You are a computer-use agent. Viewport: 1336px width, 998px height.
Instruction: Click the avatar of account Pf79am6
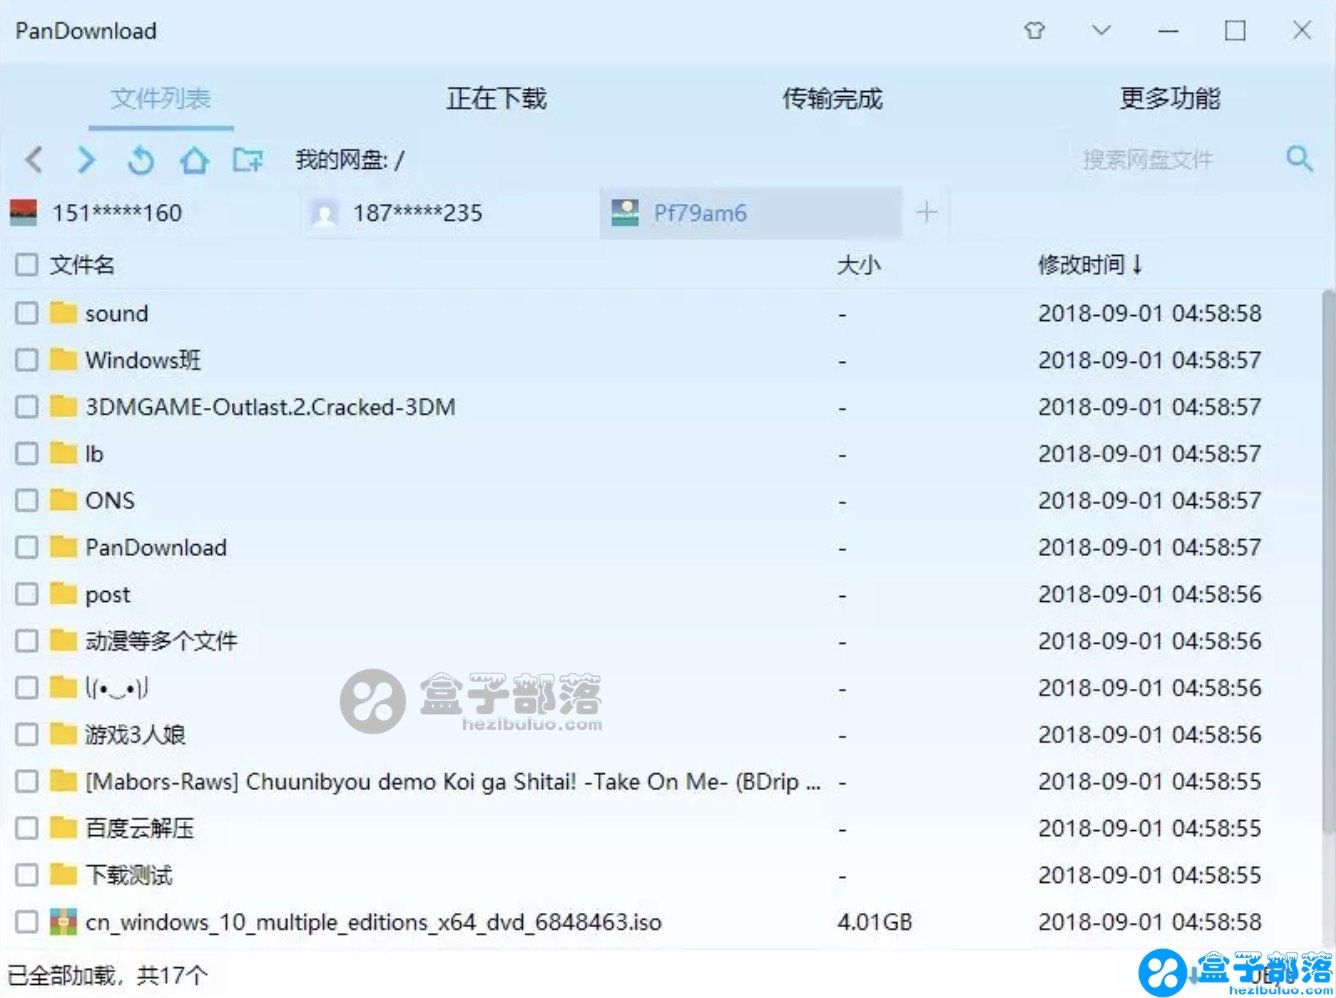625,212
